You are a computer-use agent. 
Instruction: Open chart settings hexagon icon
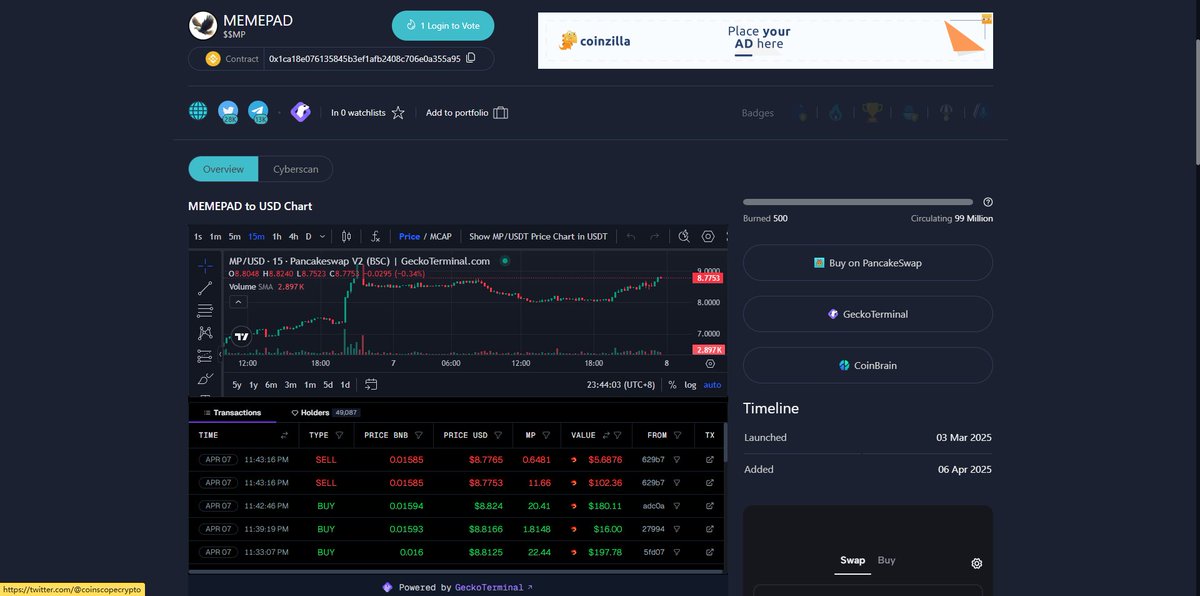[x=708, y=237]
